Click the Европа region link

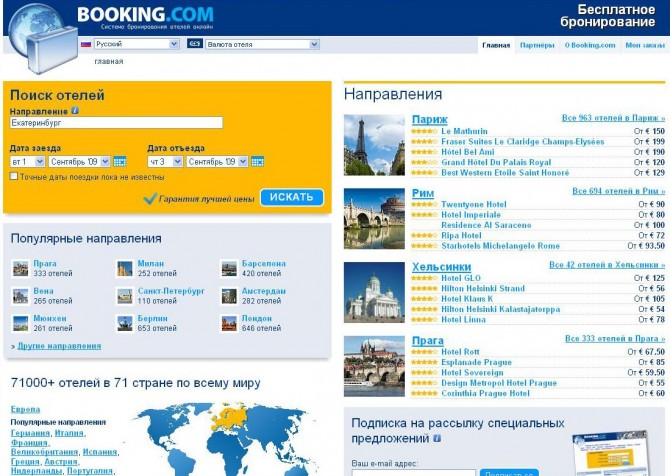click(x=25, y=409)
